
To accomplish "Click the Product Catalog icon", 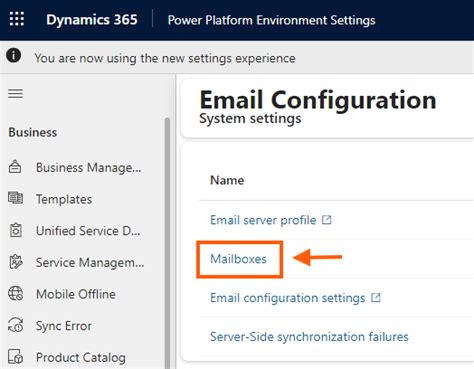I will point(16,356).
